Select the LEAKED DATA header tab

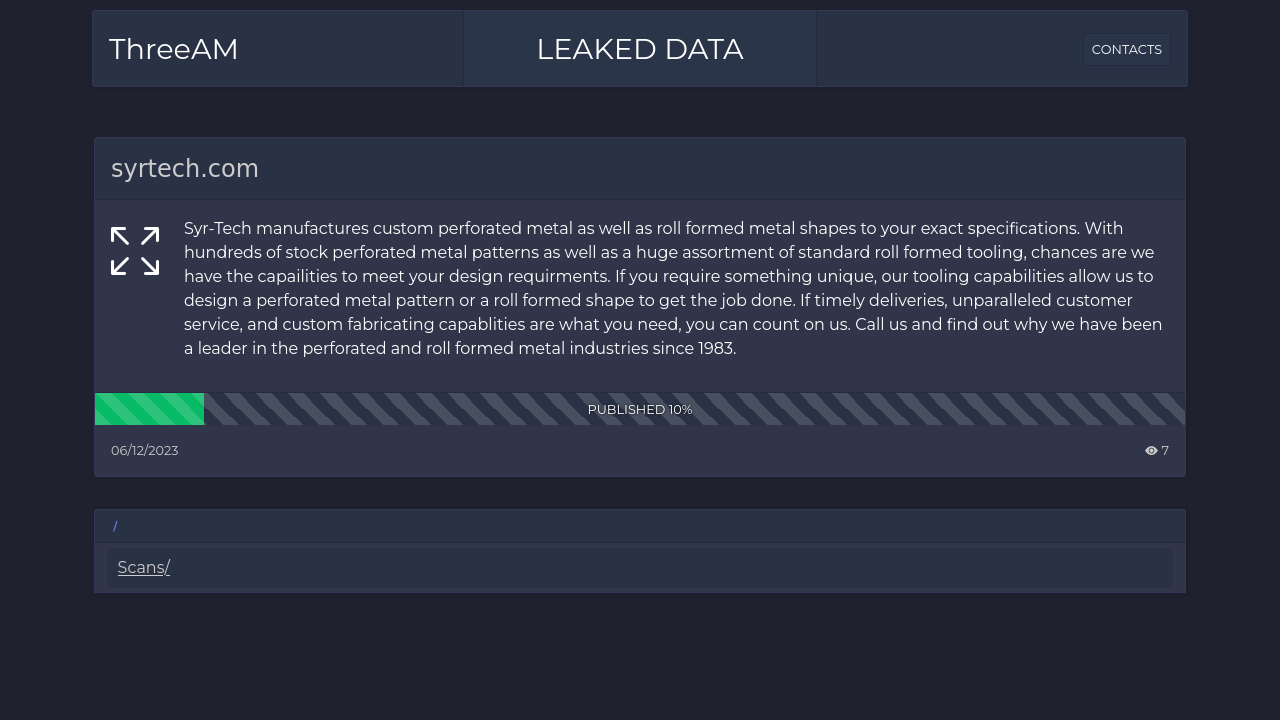(x=640, y=49)
